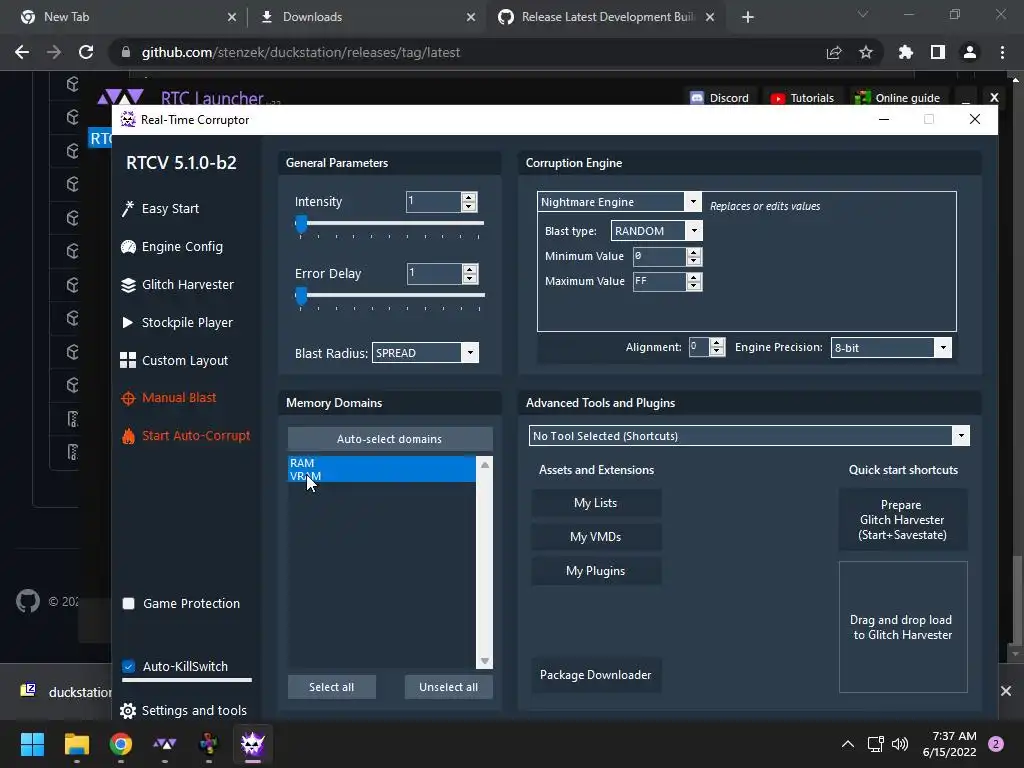Open the Glitch Harvester section
This screenshot has width=1024, height=768.
click(x=187, y=285)
